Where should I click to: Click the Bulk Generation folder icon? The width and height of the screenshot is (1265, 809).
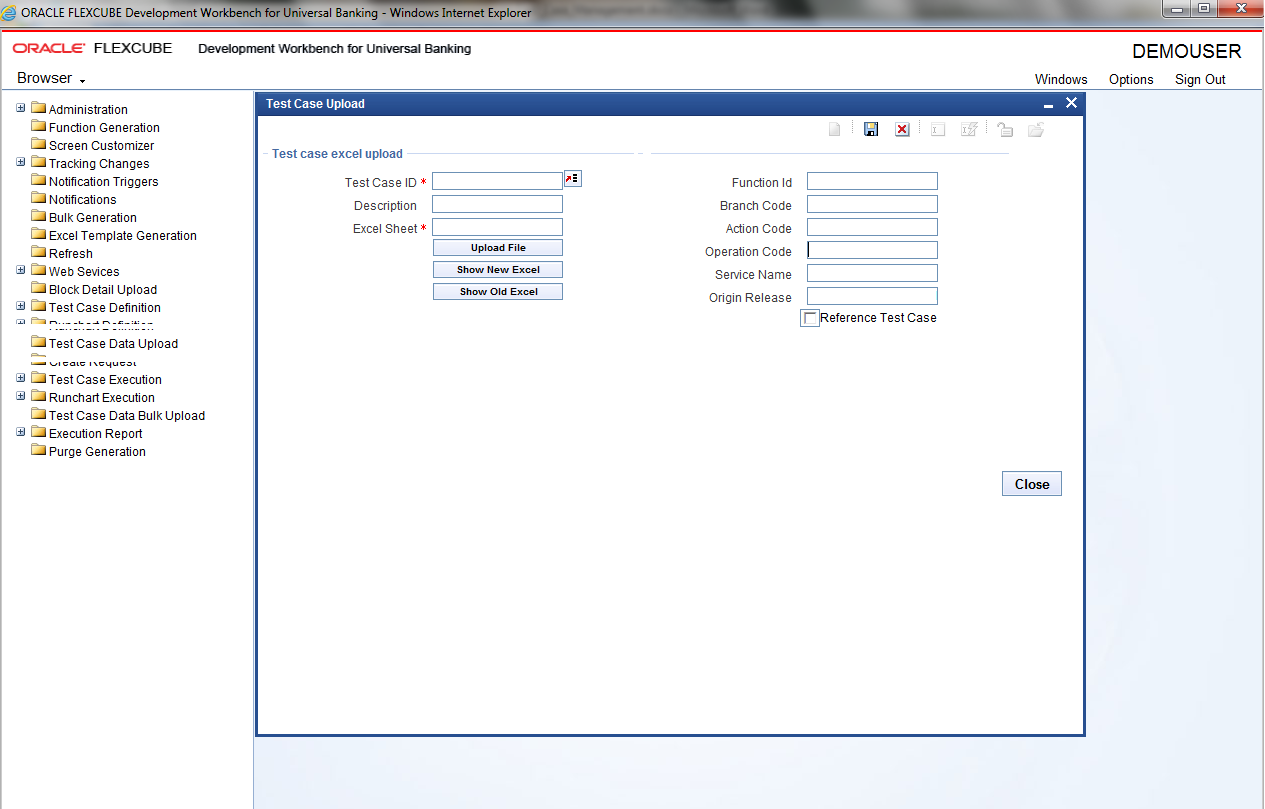pyautogui.click(x=39, y=216)
